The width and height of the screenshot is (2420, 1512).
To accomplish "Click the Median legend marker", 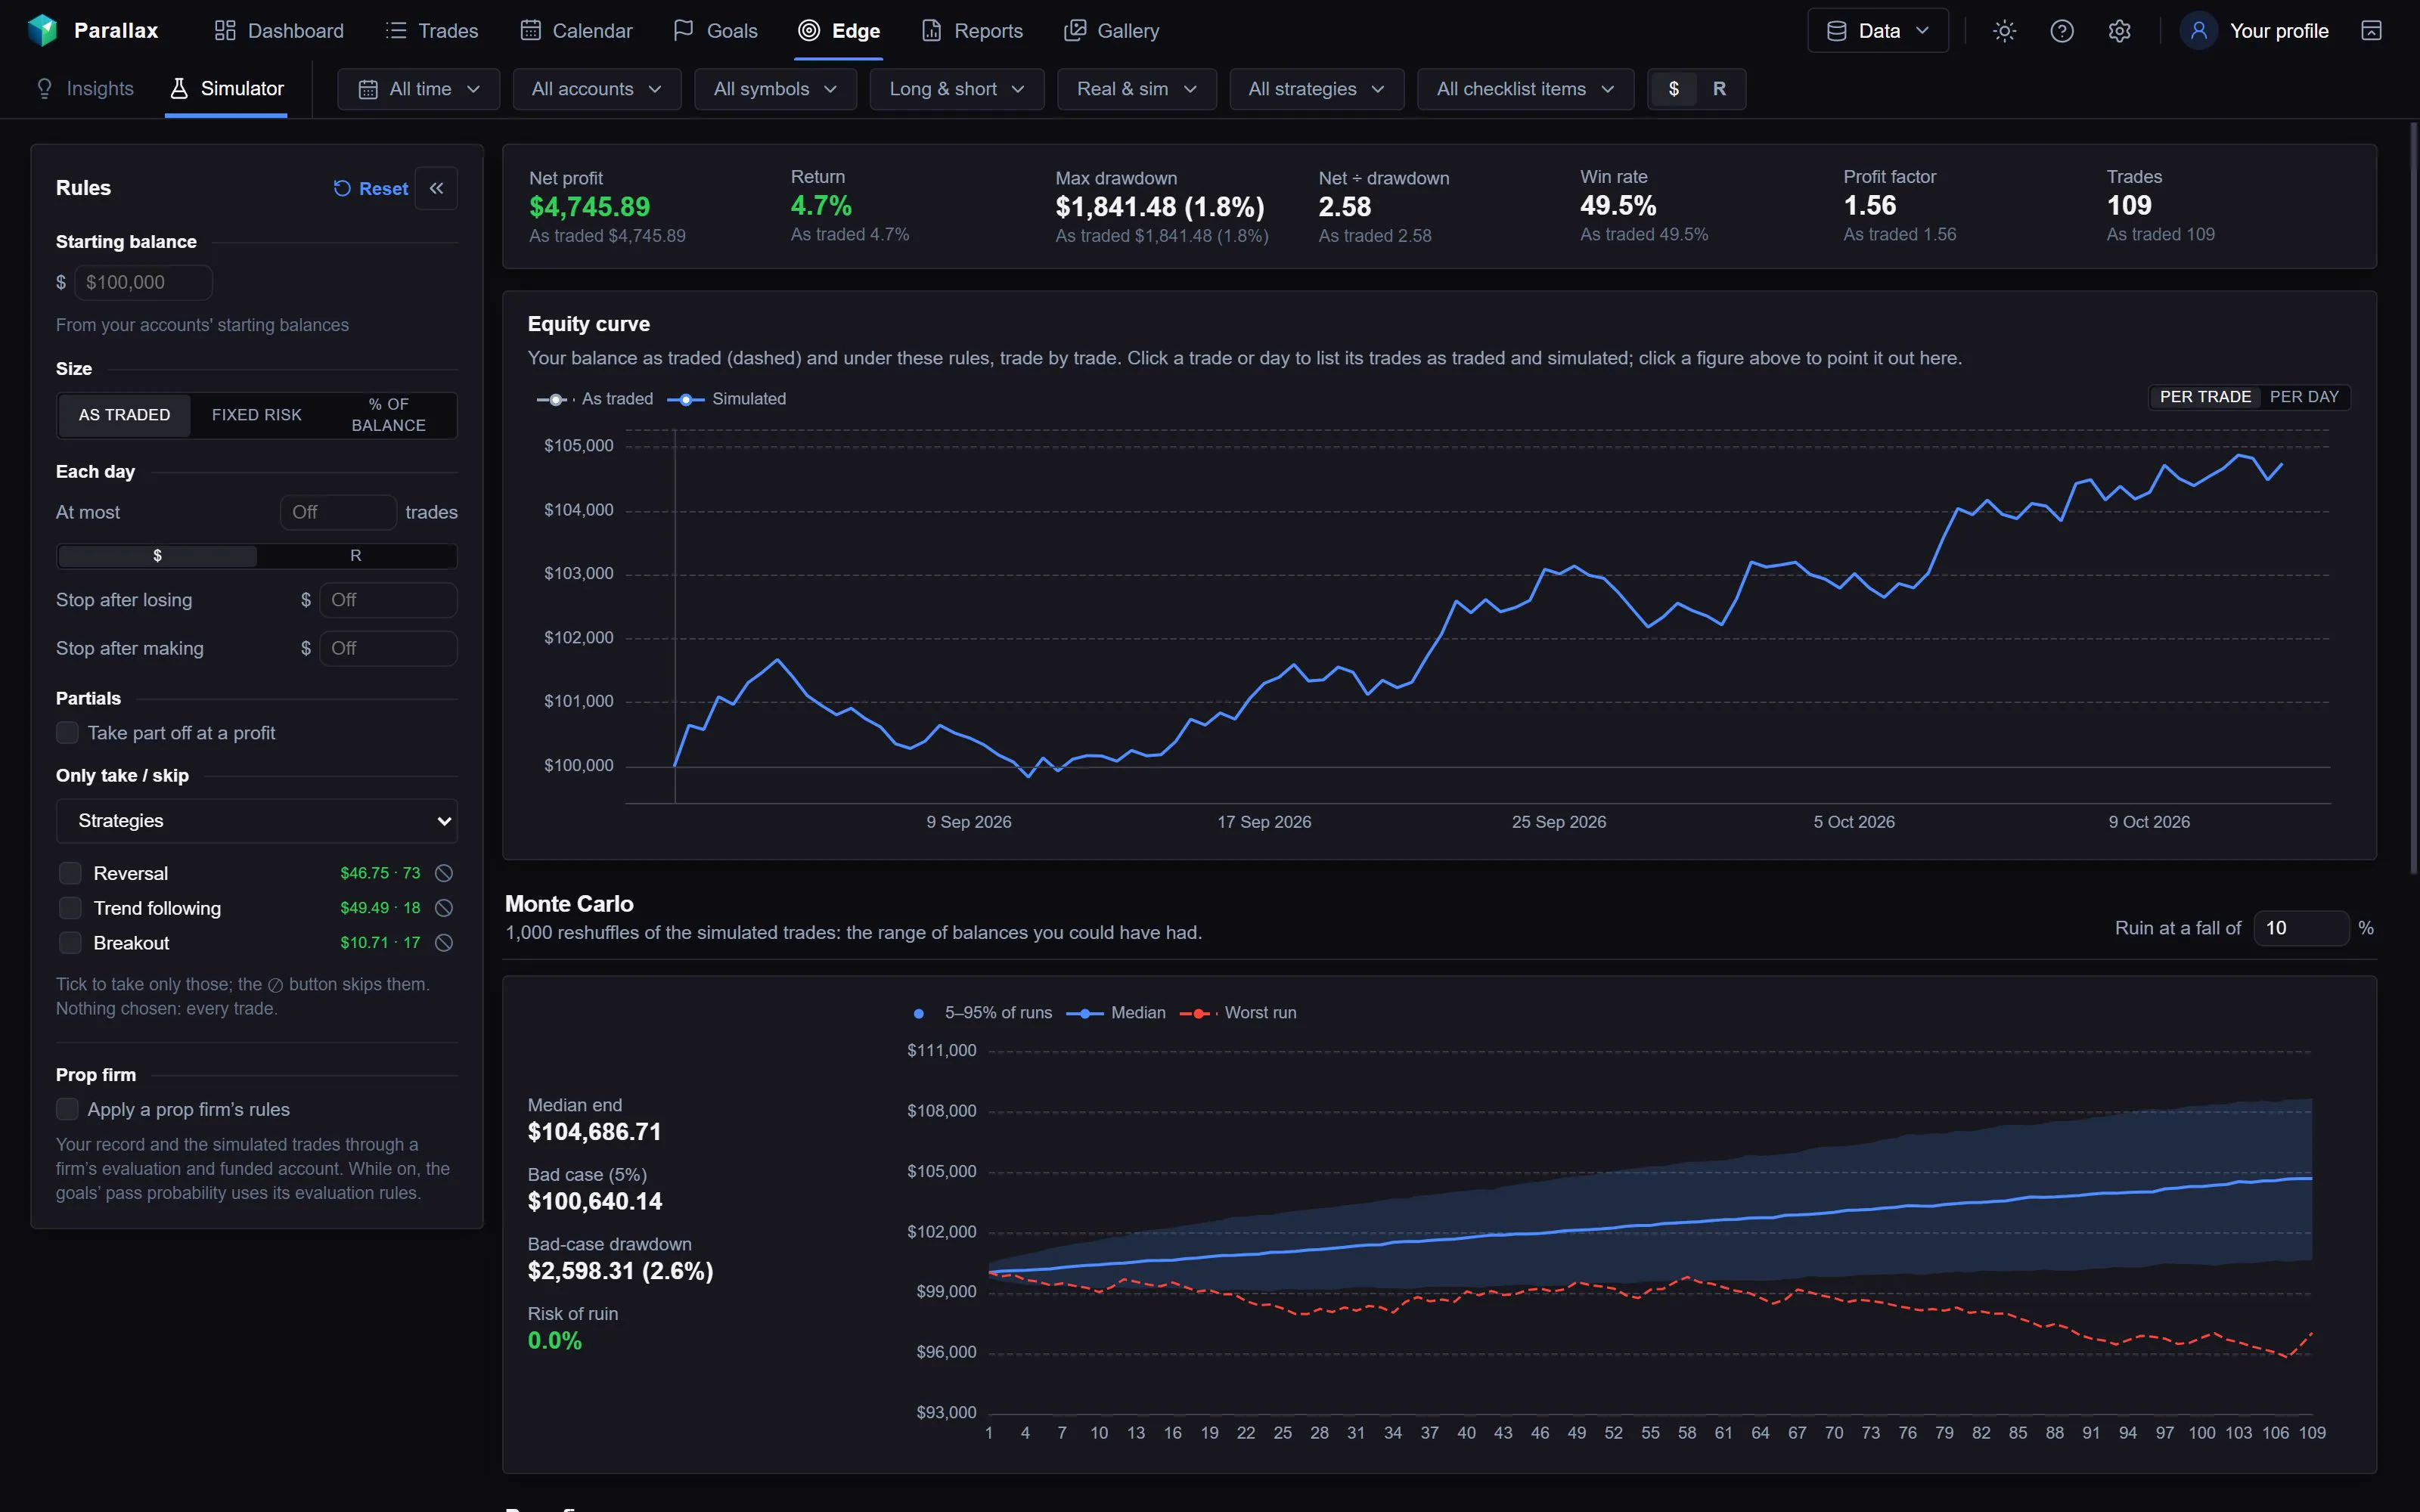I will pos(1085,1013).
